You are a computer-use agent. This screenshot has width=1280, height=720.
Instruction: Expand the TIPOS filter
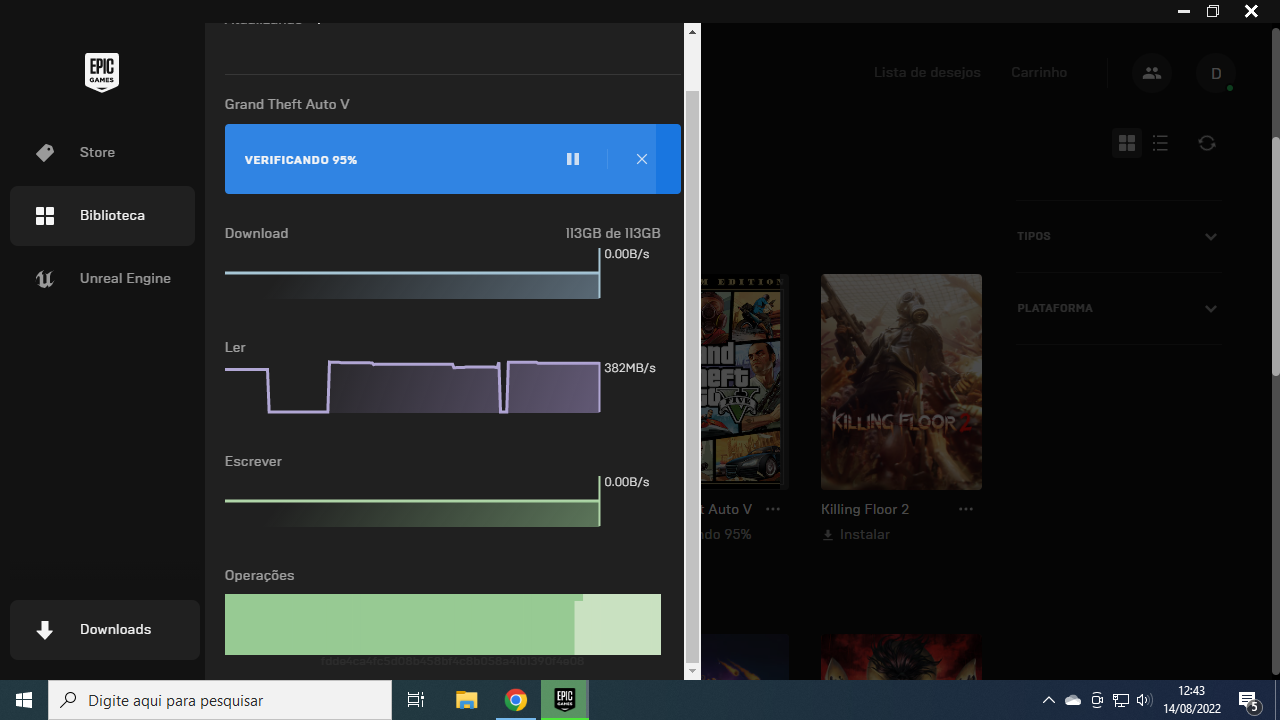click(1118, 237)
